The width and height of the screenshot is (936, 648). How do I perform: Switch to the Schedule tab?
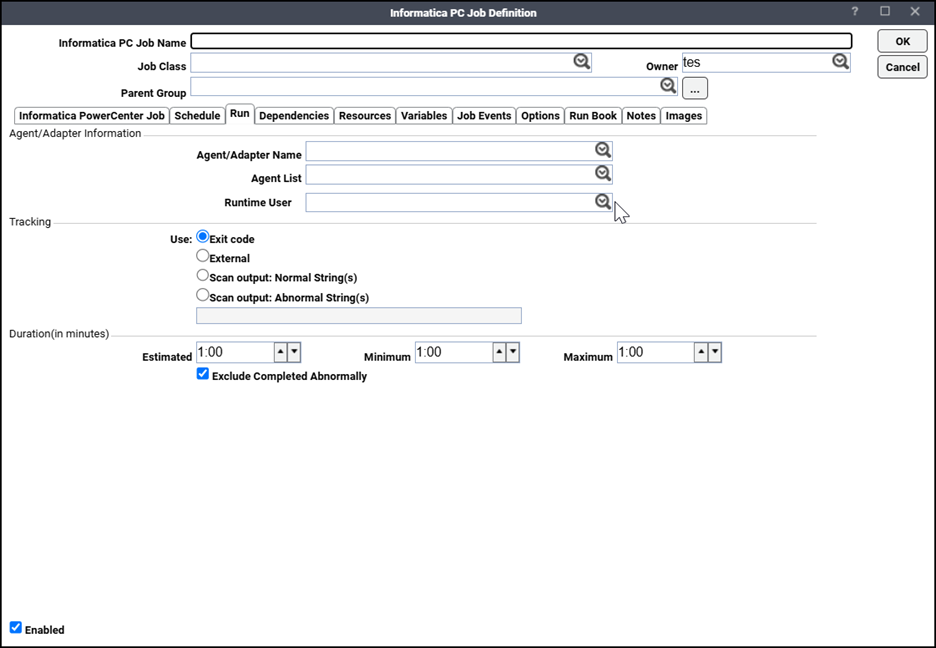(197, 116)
